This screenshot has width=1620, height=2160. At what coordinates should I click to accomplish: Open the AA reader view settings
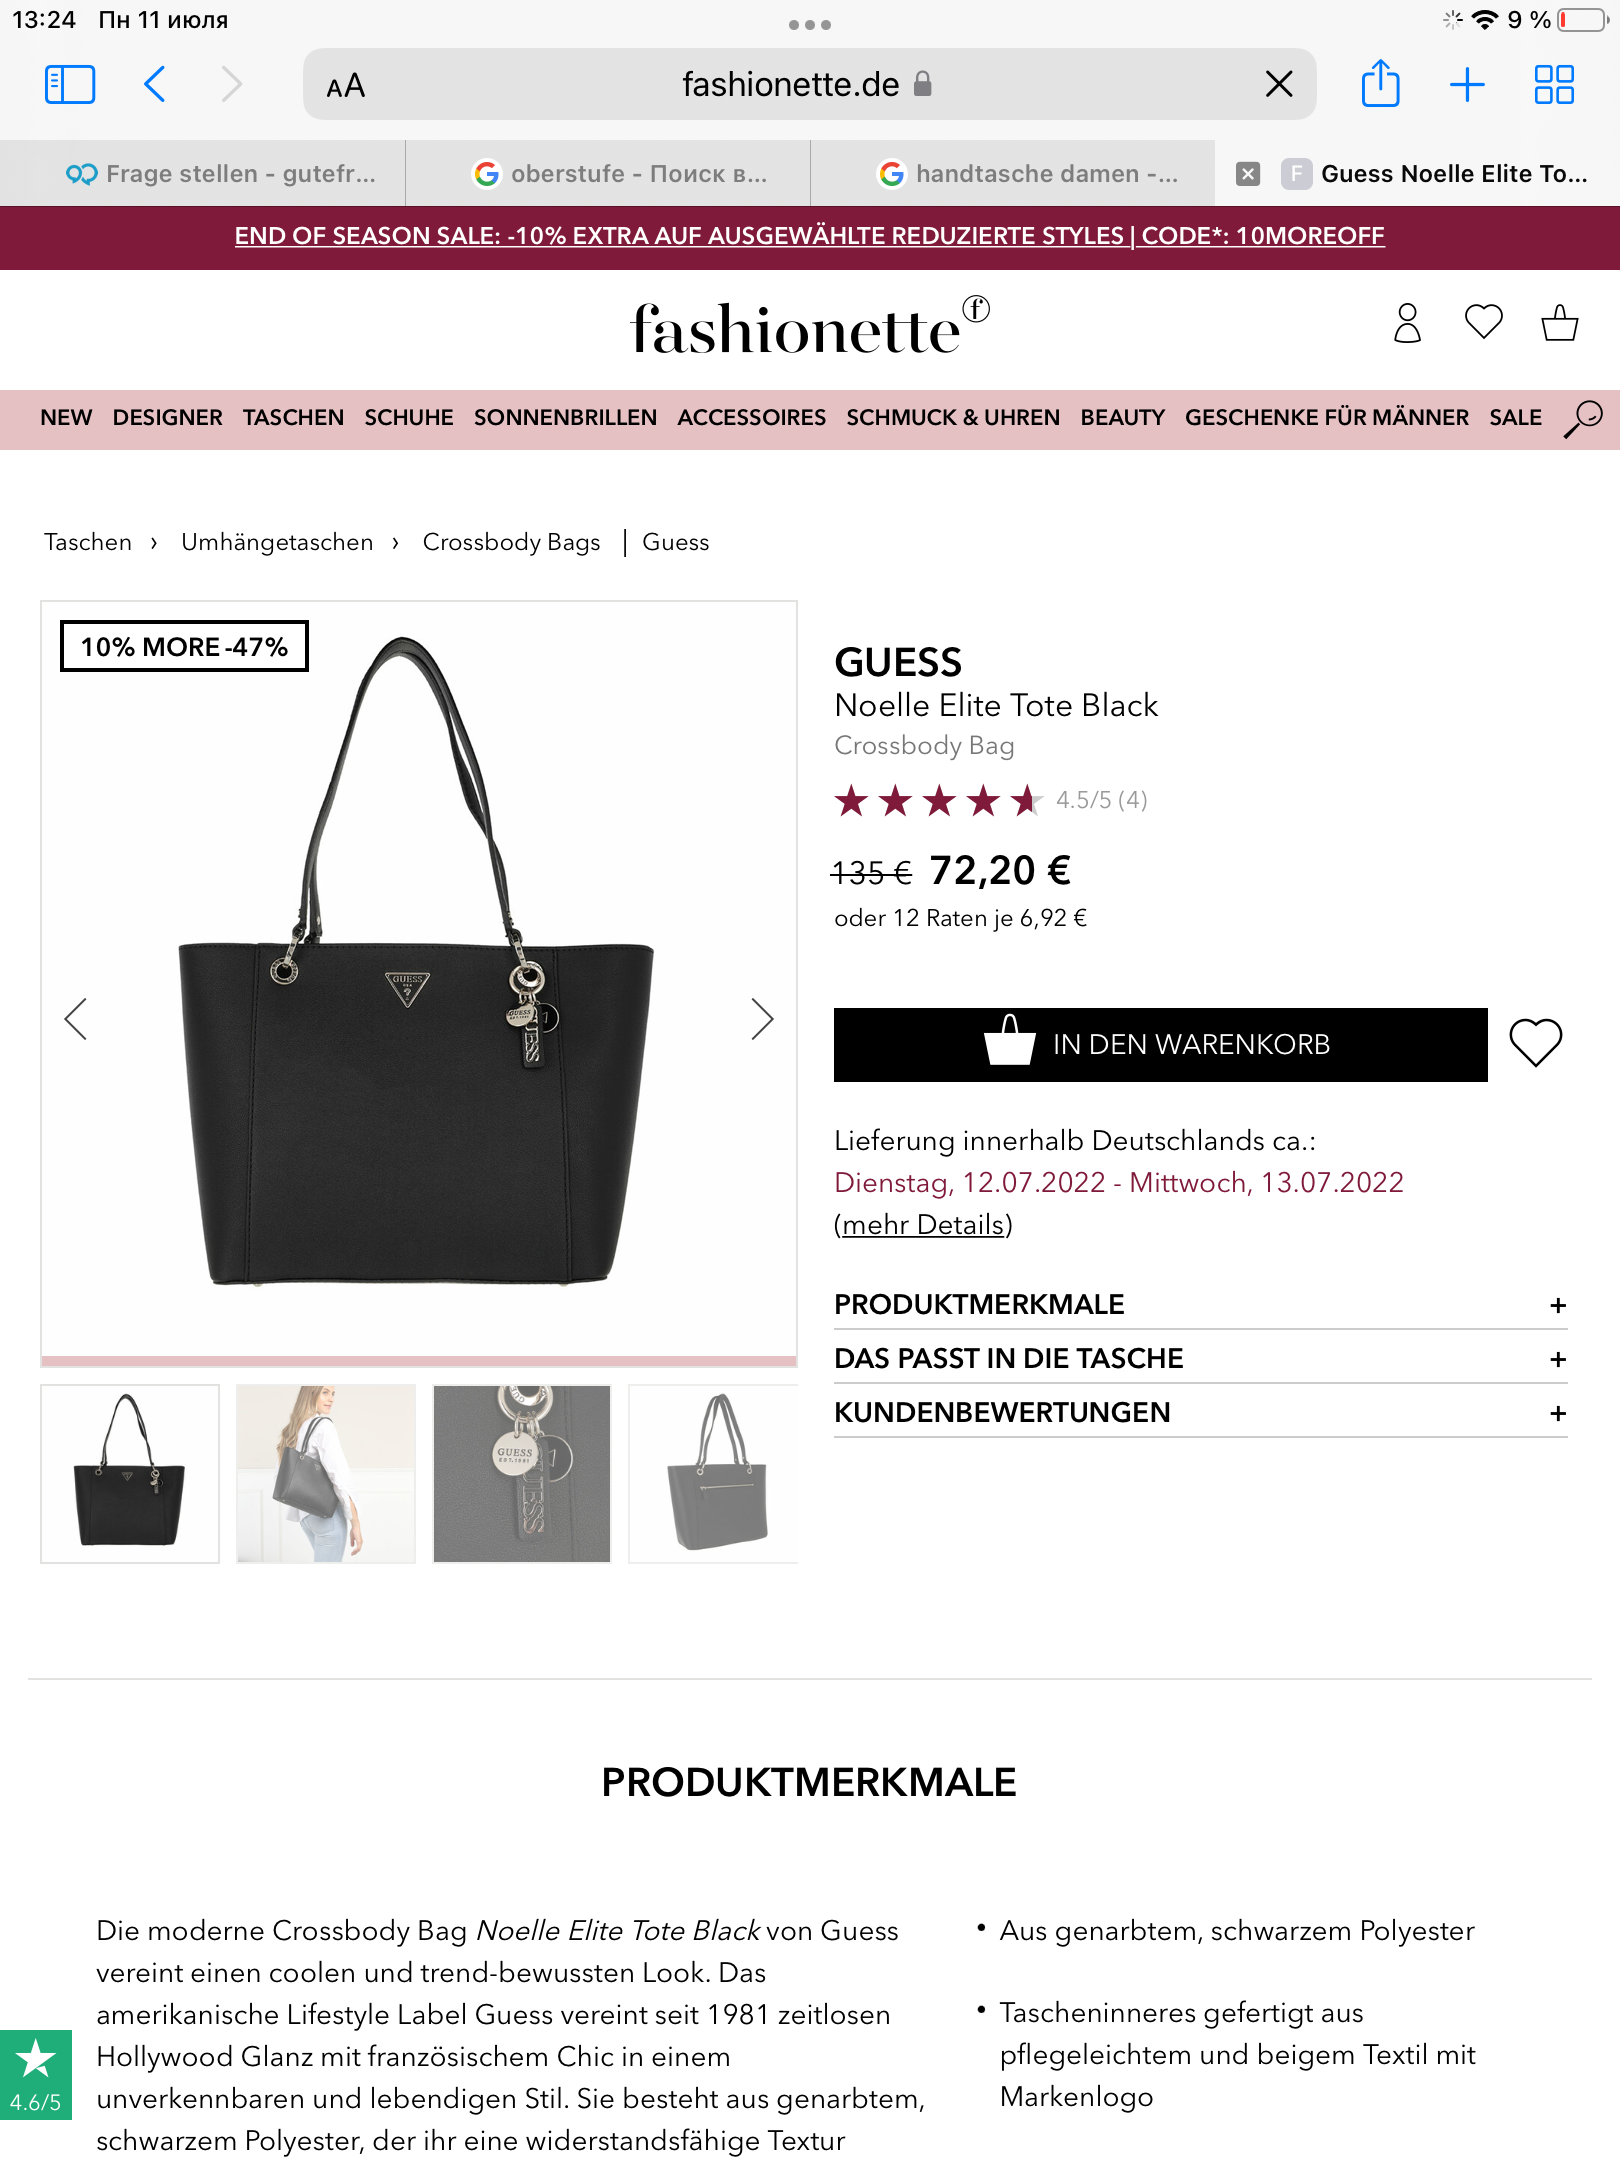coord(346,86)
